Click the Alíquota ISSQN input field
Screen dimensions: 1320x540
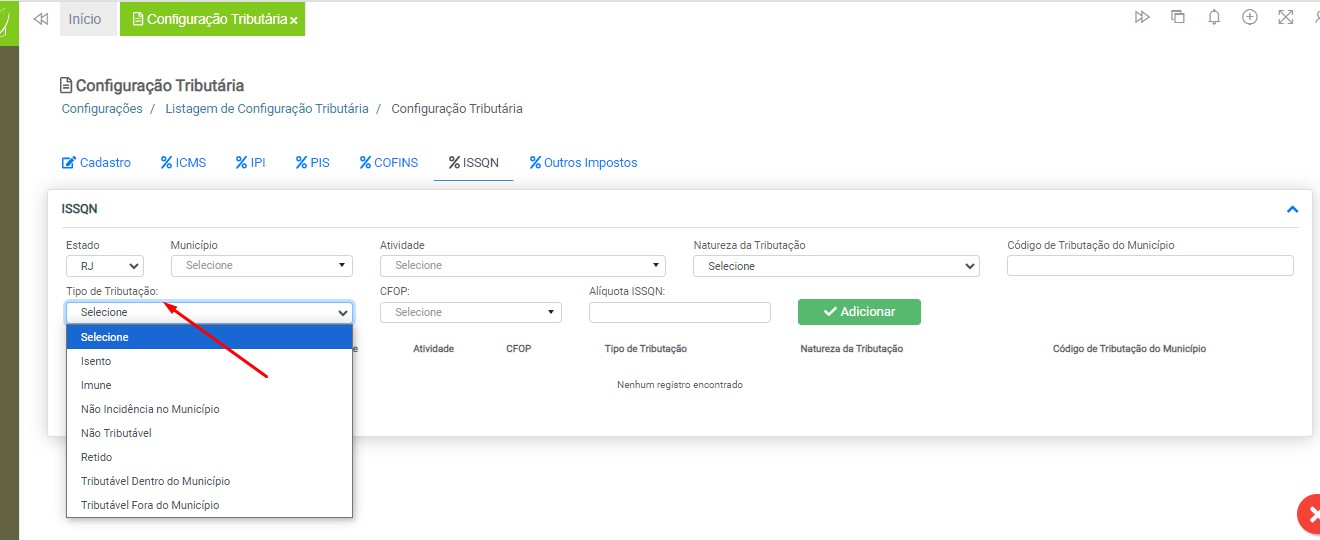pyautogui.click(x=680, y=313)
